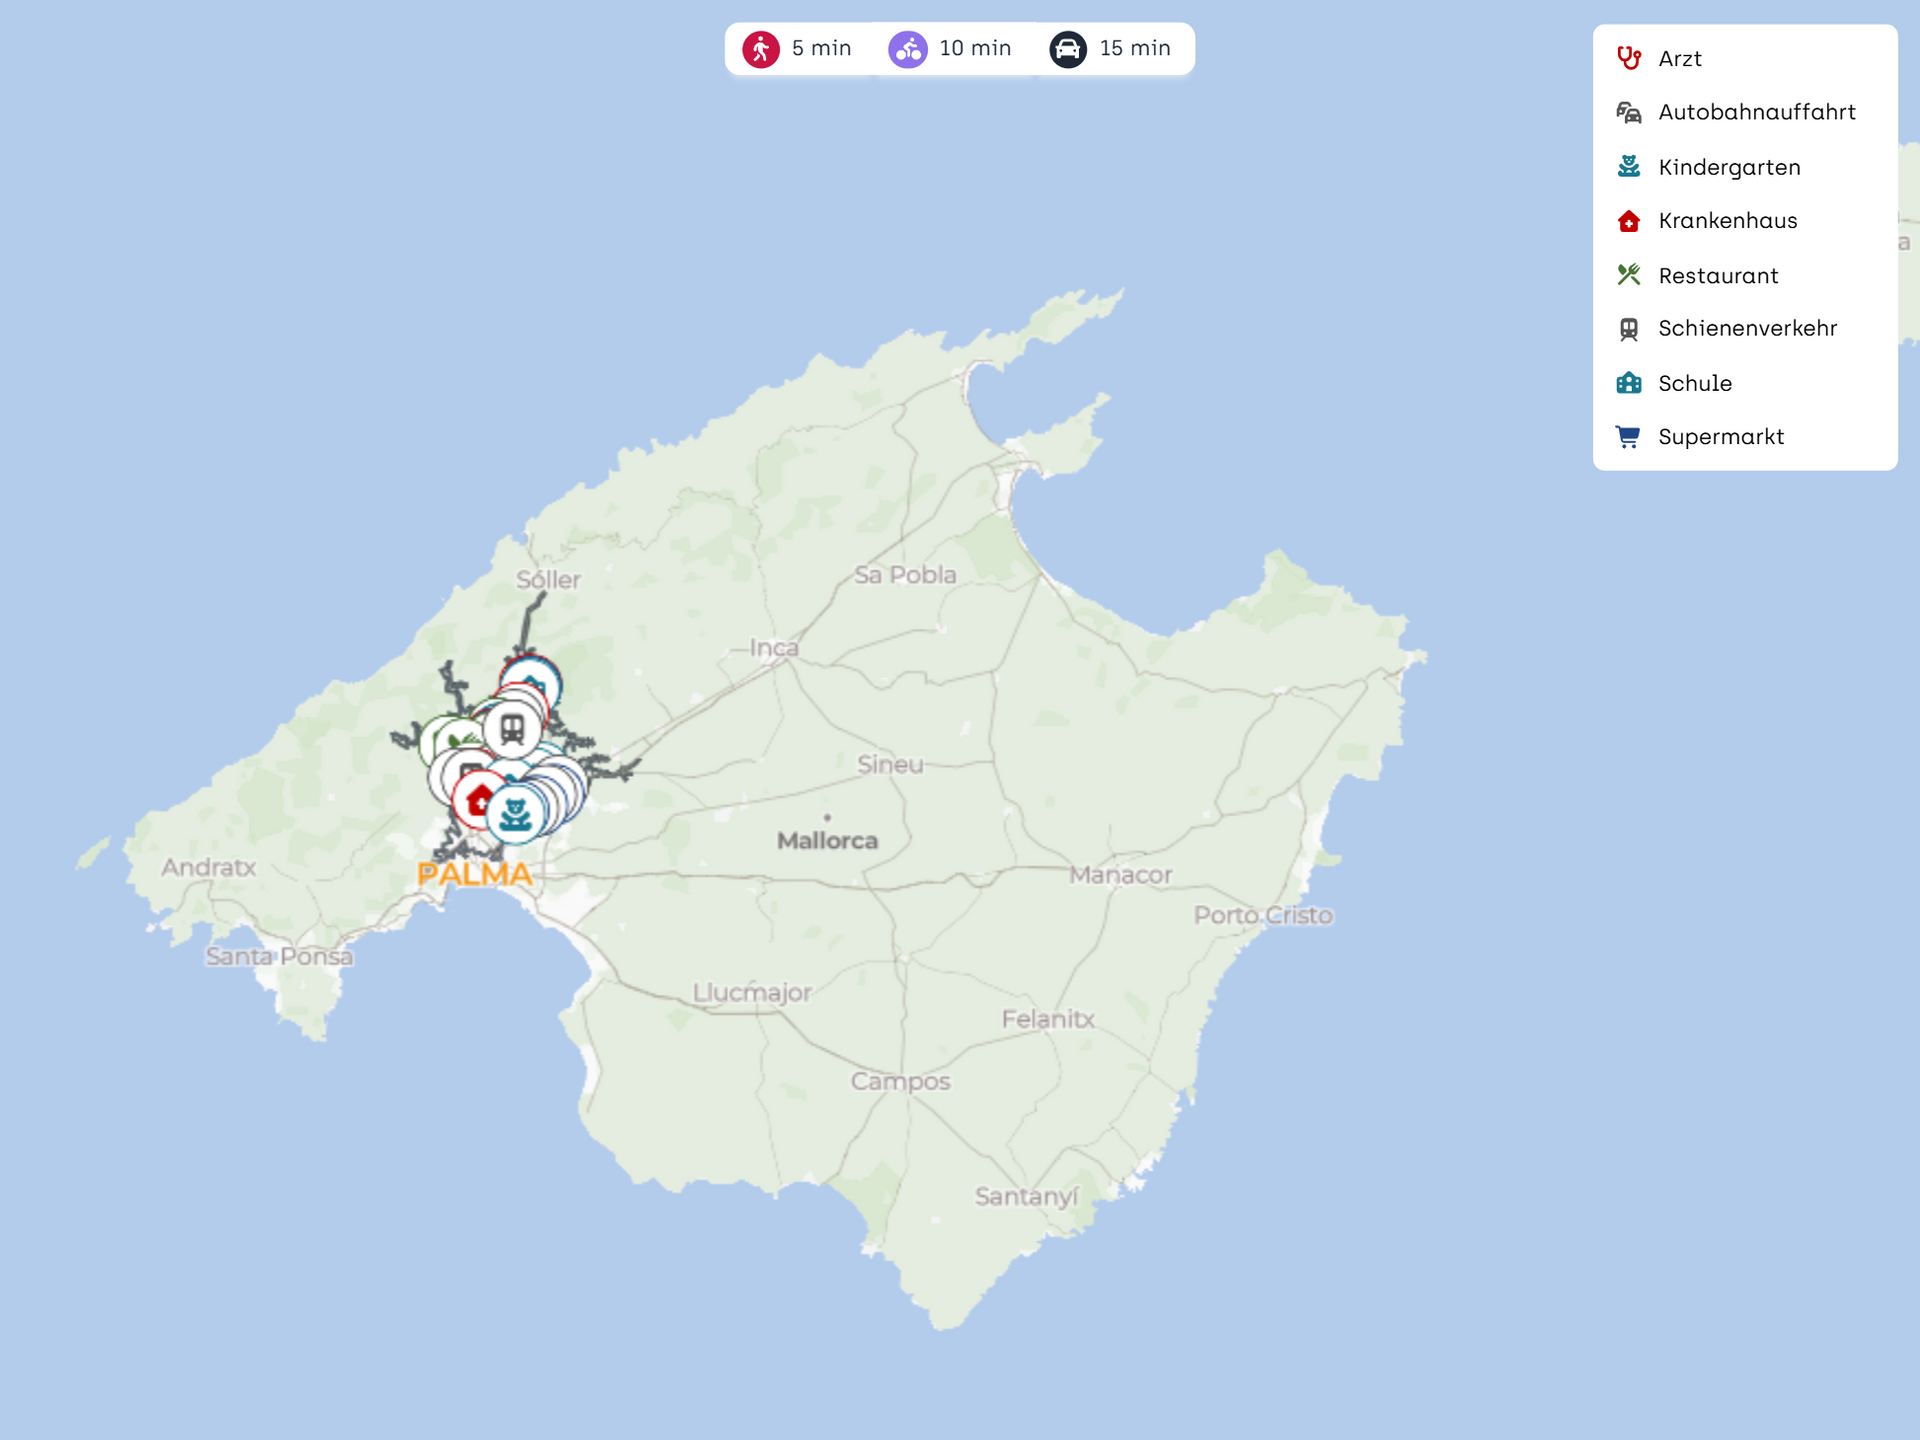Screen dimensions: 1920x1440
Task: Click the Supermarkt cart icon in legend
Action: pos(1628,437)
